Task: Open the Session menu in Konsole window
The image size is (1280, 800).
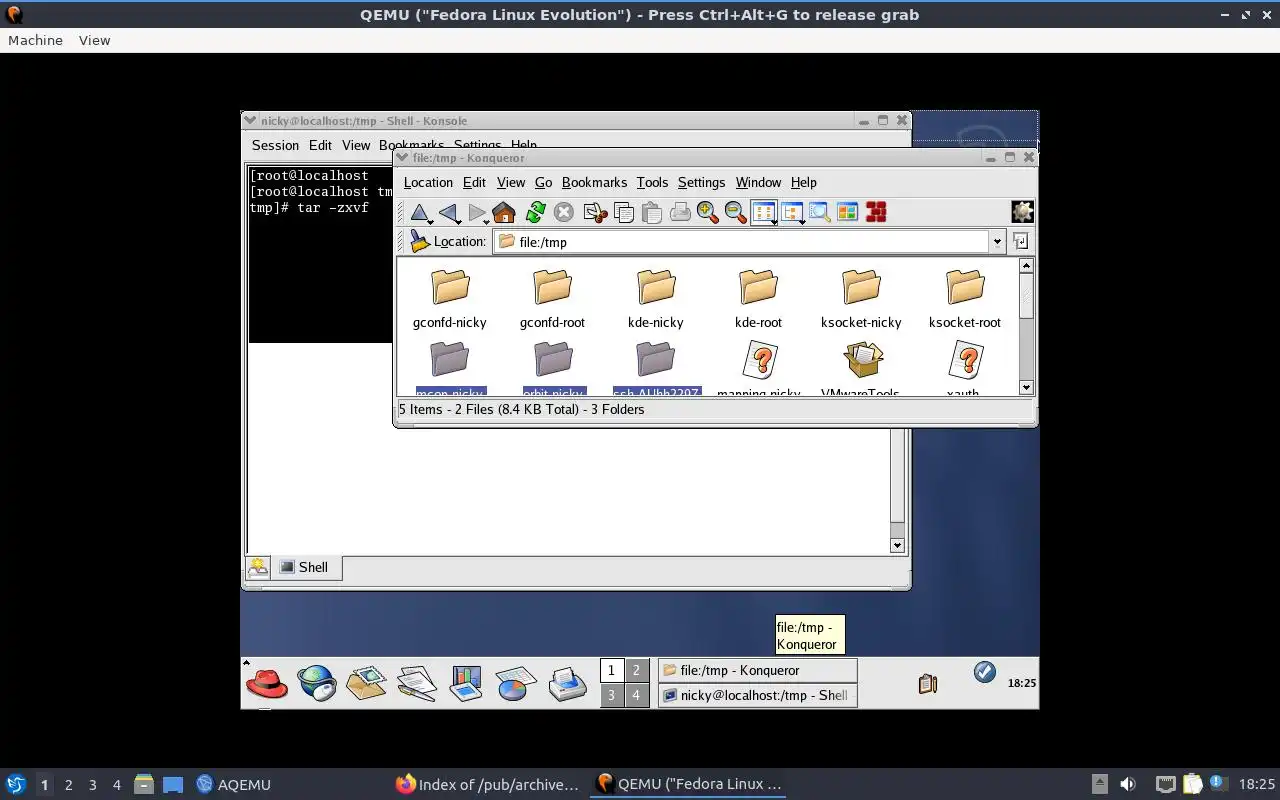Action: pos(275,145)
